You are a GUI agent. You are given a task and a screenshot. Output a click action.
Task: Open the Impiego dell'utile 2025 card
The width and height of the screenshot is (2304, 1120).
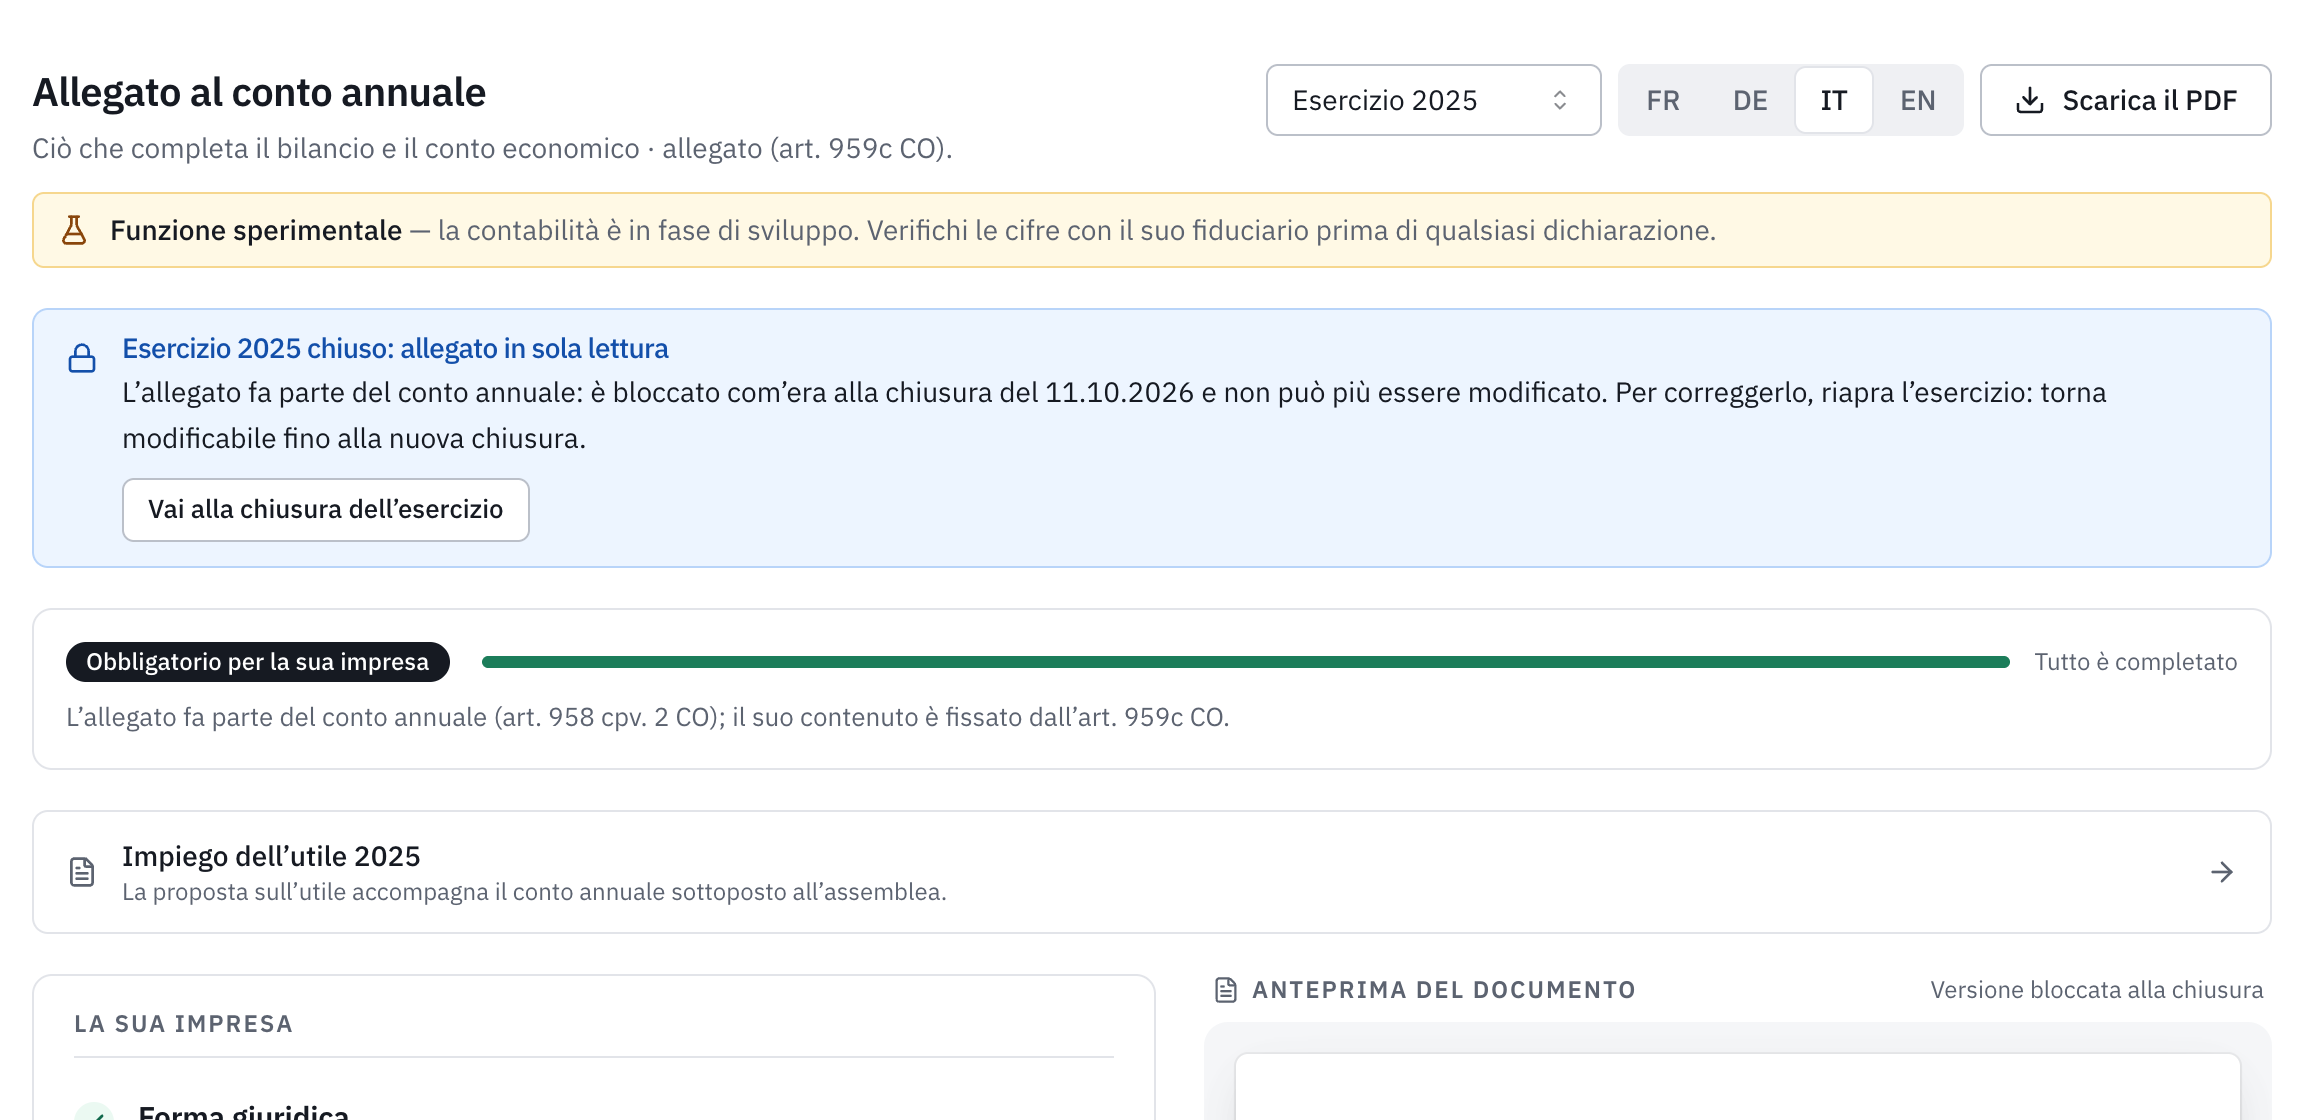pyautogui.click(x=1152, y=872)
